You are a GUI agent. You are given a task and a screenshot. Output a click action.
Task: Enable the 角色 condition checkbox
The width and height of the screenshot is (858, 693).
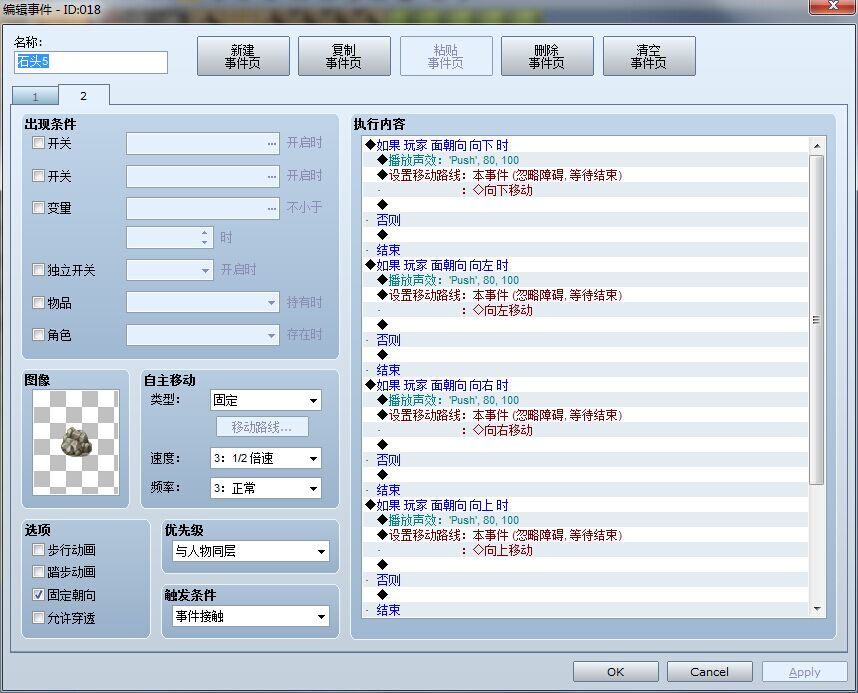pos(38,334)
